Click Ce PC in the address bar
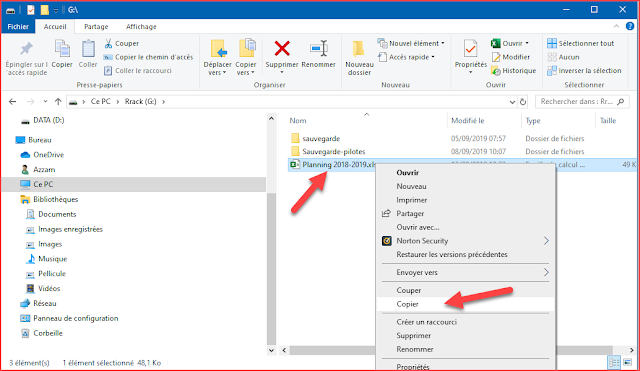This screenshot has height=371, width=640. click(100, 102)
